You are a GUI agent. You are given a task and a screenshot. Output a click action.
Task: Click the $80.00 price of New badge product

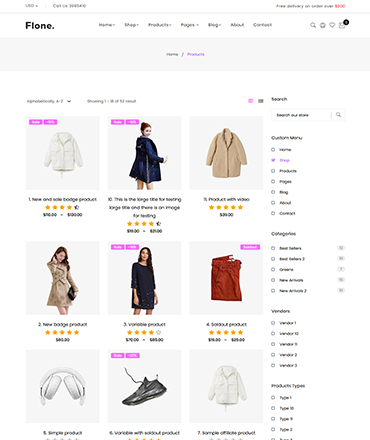click(62, 340)
